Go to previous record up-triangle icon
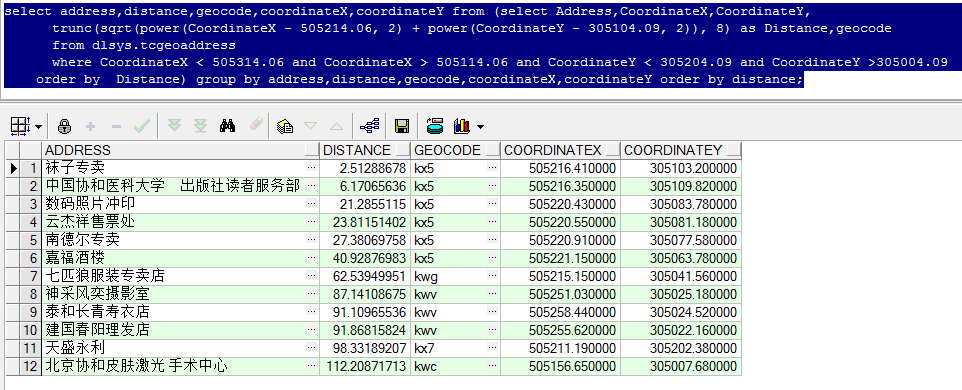Viewport: 962px width, 390px height. pyautogui.click(x=336, y=126)
